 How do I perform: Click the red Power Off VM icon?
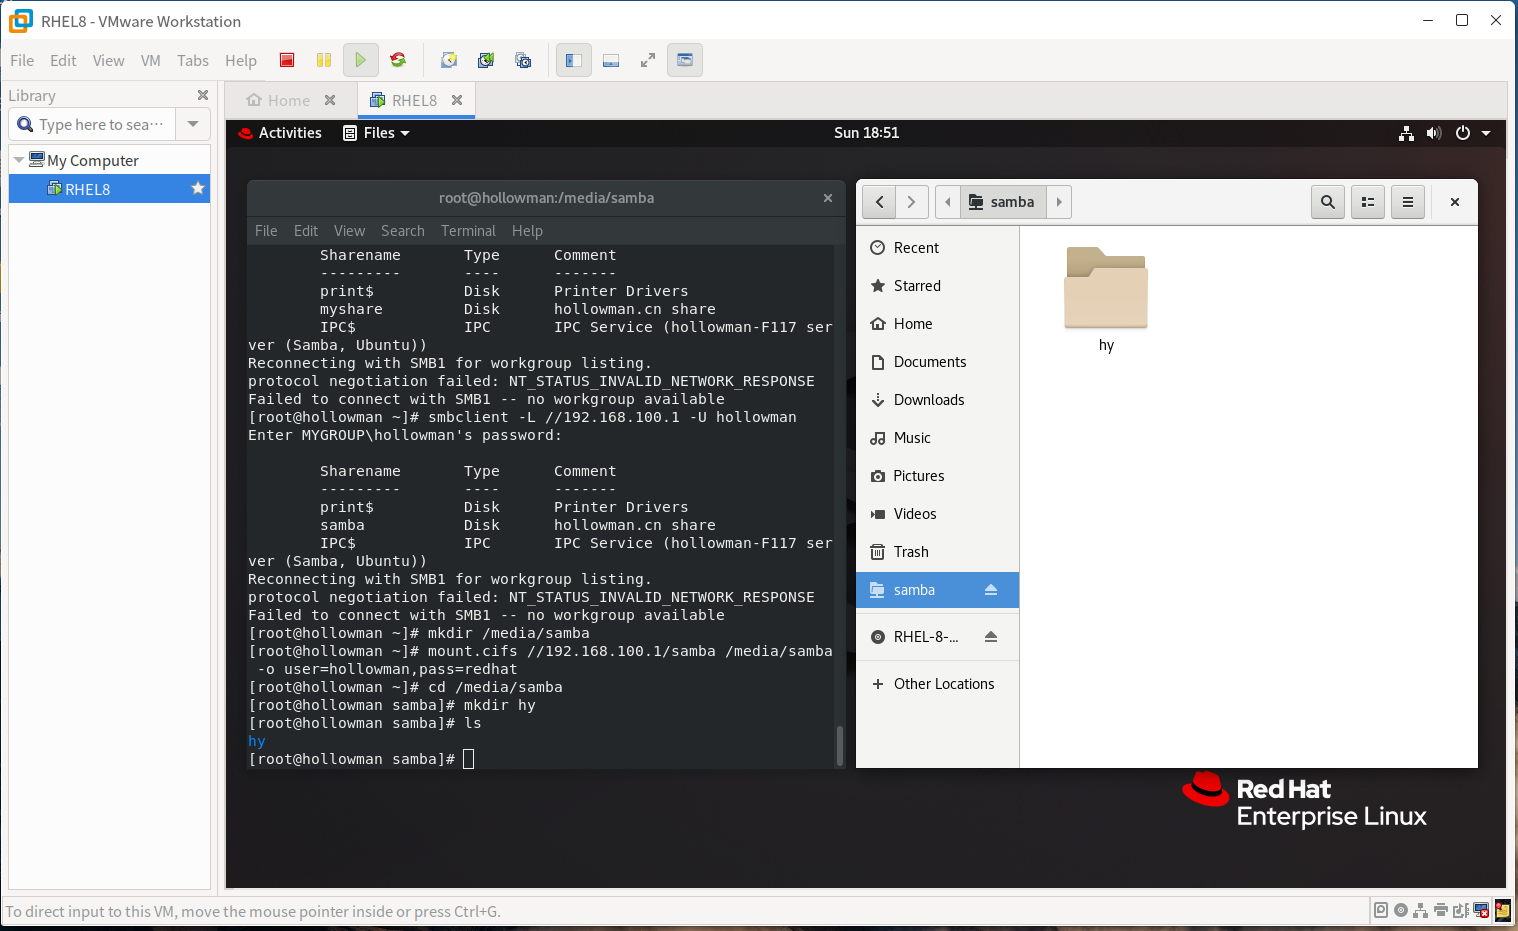pos(287,60)
